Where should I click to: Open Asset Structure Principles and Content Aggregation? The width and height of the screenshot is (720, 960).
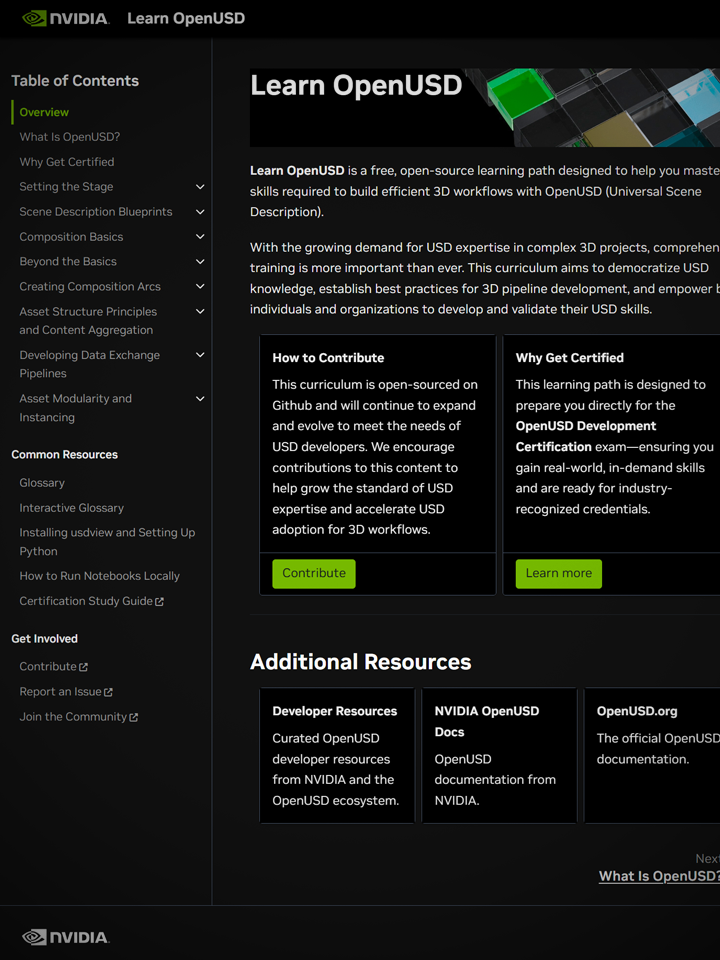click(88, 321)
